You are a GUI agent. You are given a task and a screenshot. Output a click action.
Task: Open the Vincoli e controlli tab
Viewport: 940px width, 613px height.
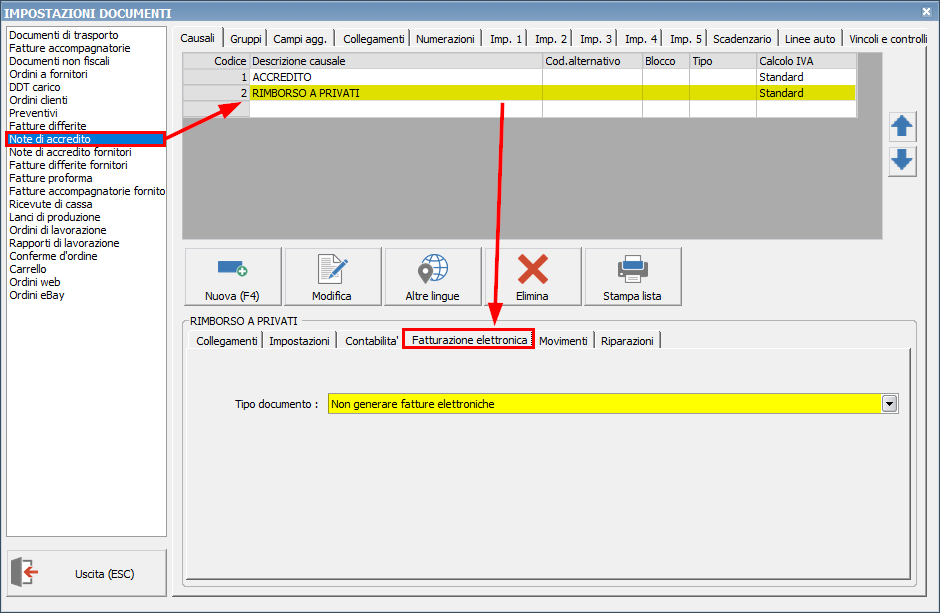tap(888, 39)
